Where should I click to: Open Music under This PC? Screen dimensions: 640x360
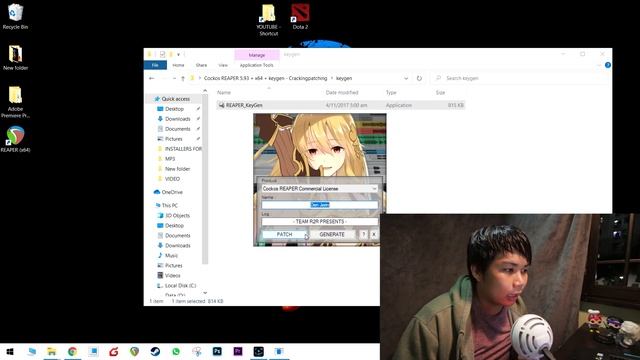click(x=171, y=256)
